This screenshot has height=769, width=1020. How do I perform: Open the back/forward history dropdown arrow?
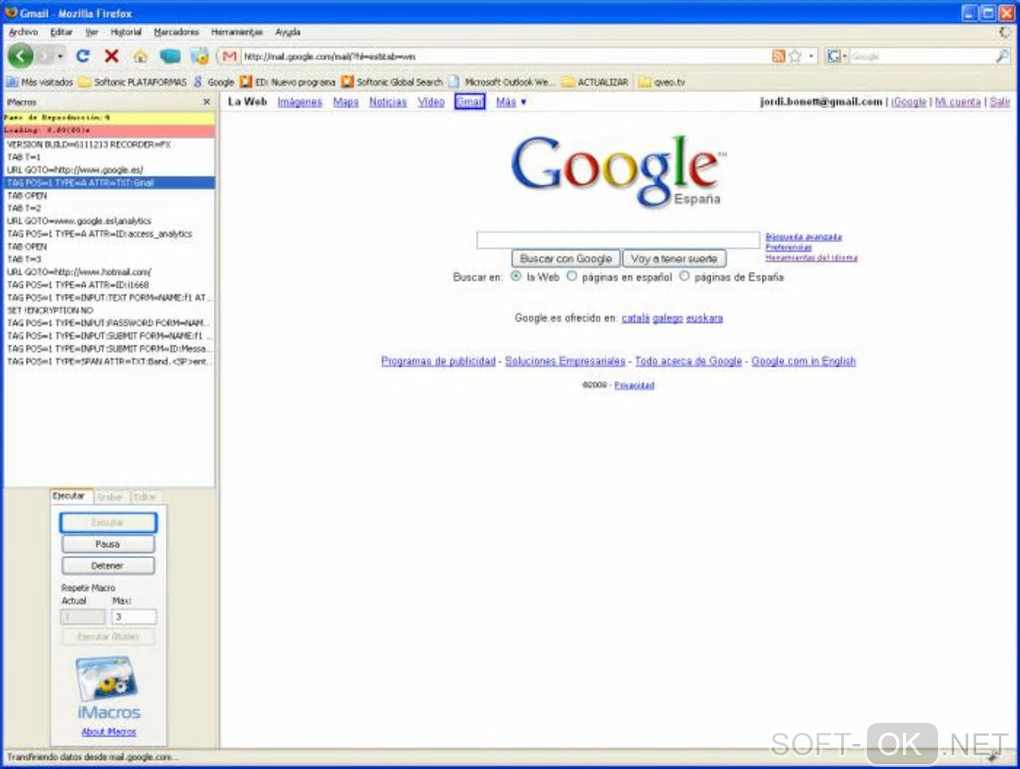(x=60, y=57)
